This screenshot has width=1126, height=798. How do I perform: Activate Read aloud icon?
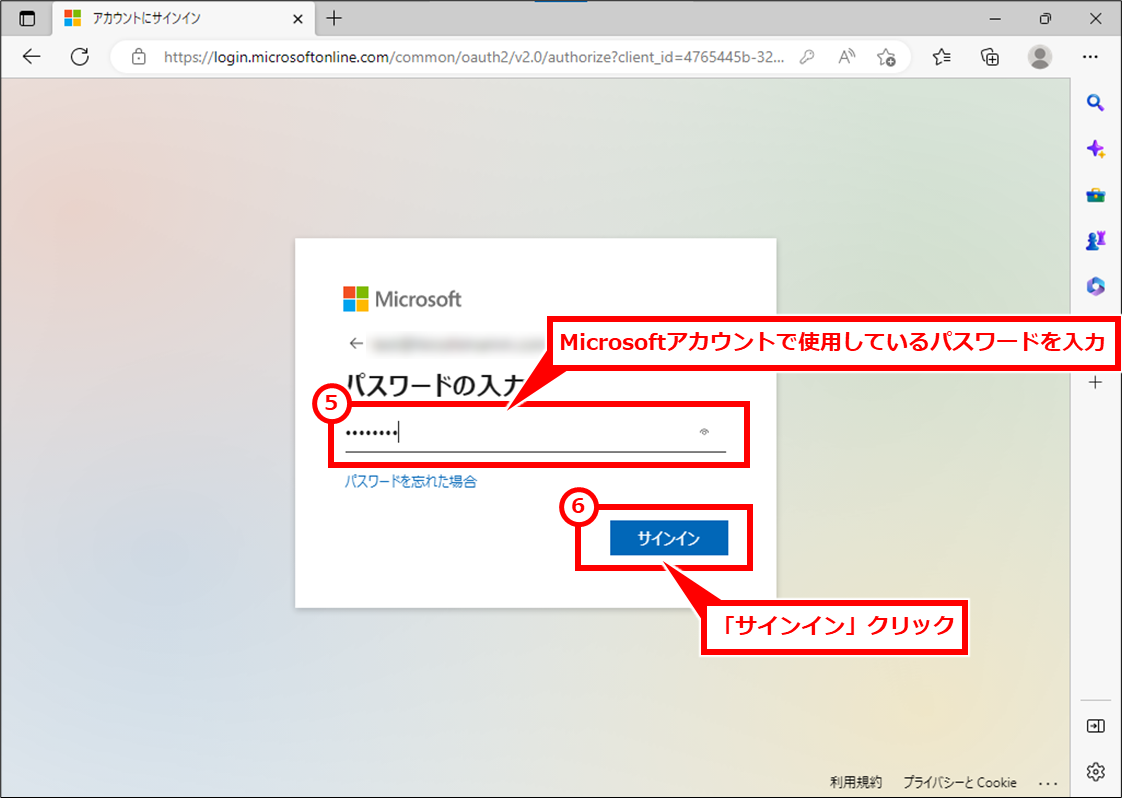847,57
